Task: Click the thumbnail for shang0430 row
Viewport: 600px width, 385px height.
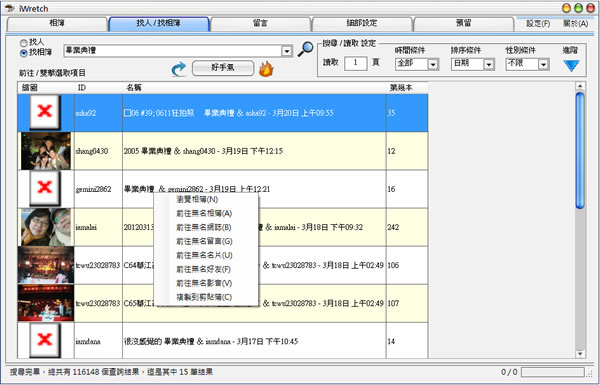Action: (46, 151)
